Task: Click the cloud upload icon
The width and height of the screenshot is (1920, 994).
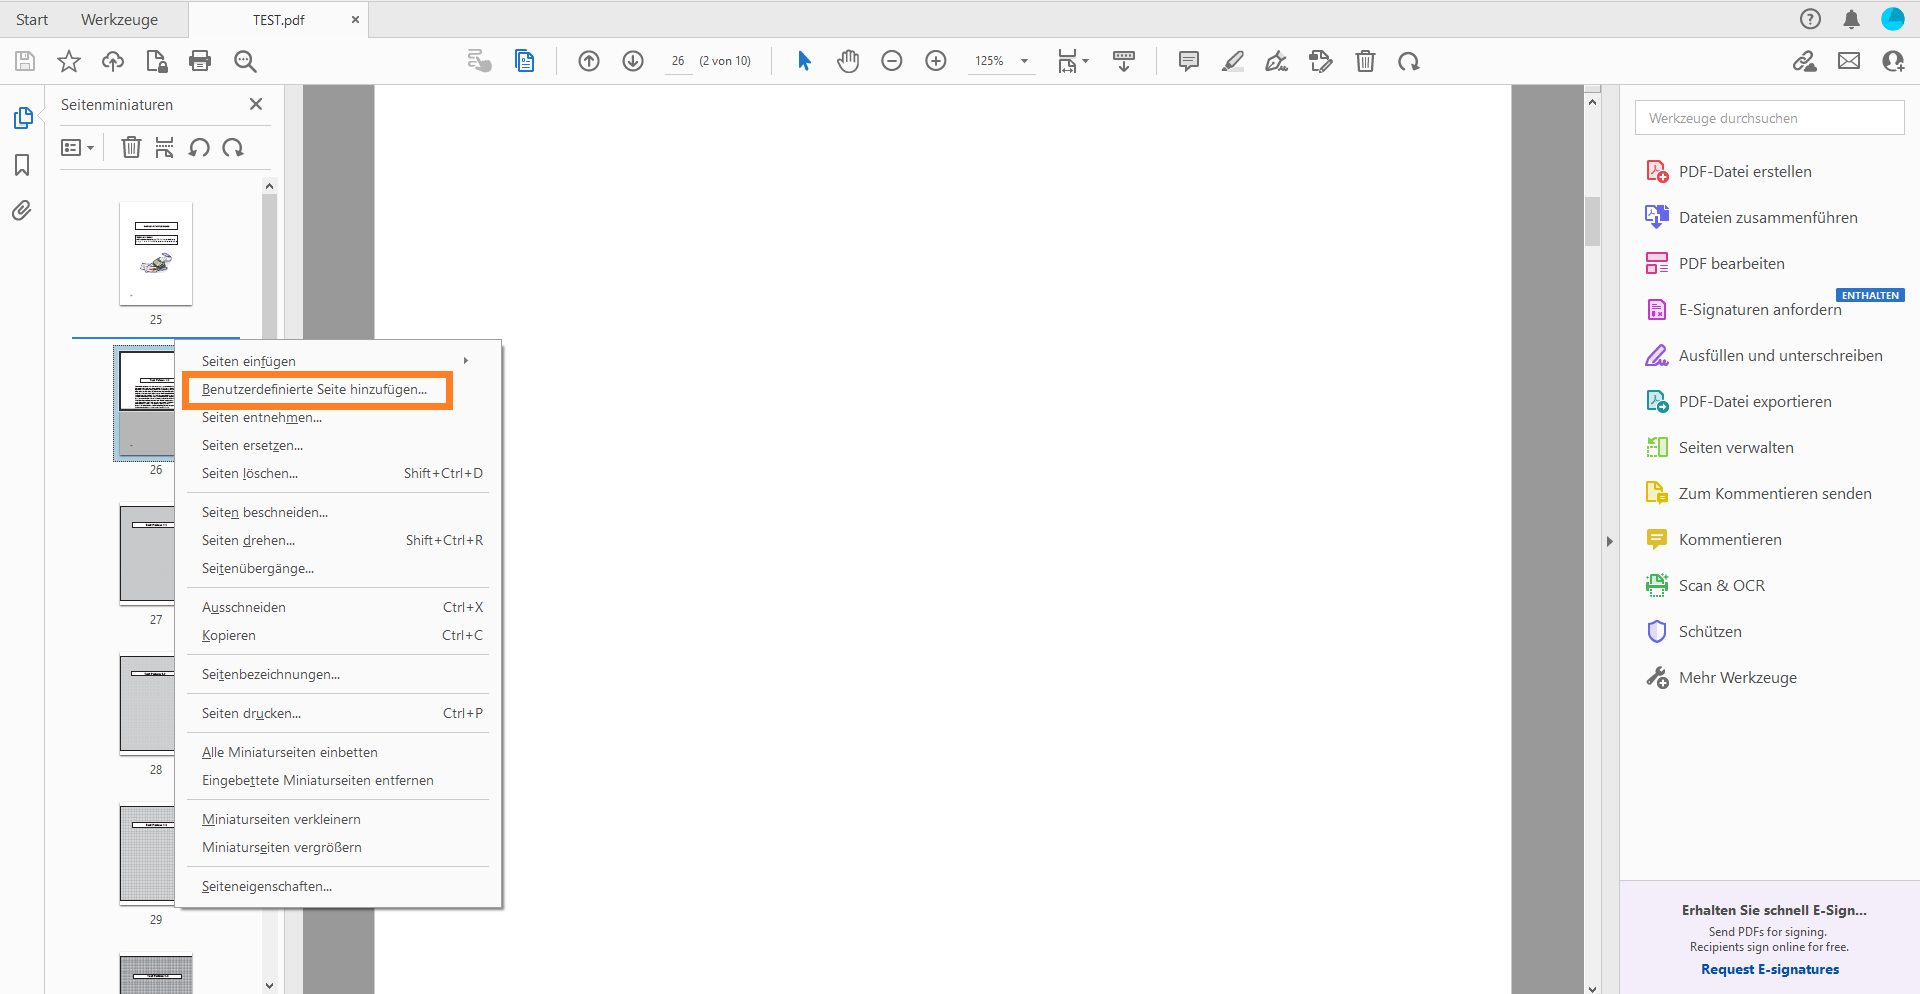Action: tap(113, 61)
